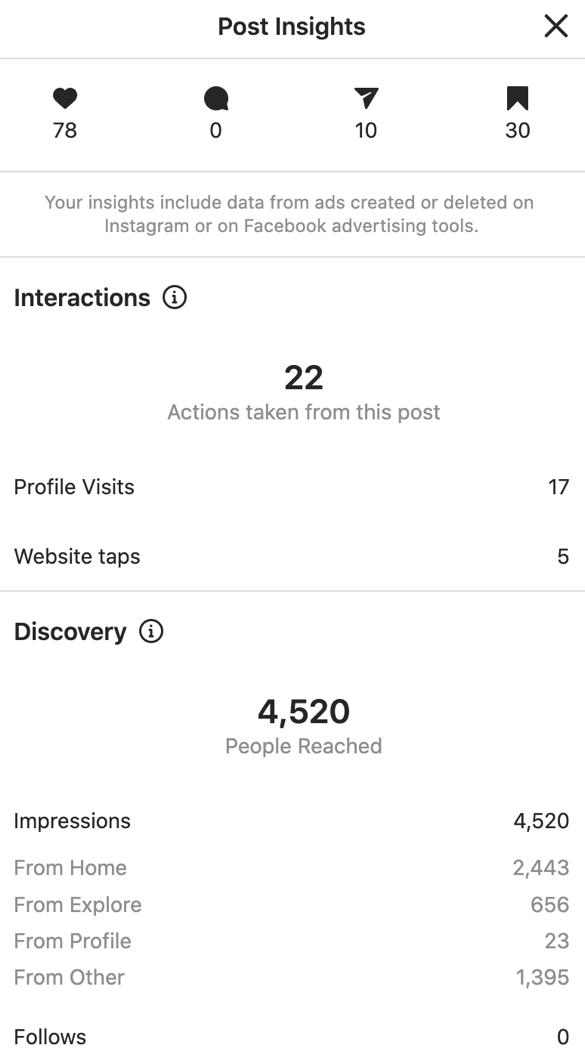Tap the heart likes icon
This screenshot has height=1058, width=585.
[65, 99]
